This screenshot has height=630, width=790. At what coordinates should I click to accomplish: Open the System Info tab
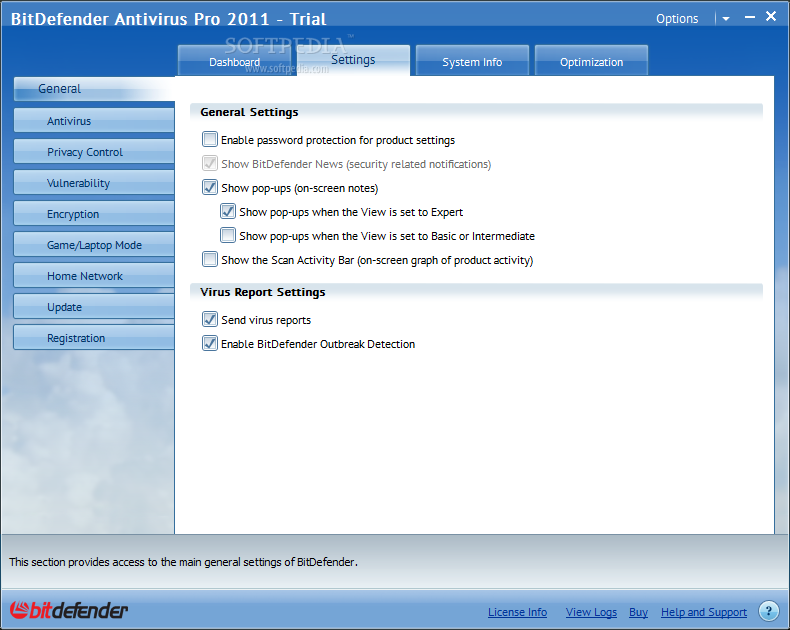(472, 61)
